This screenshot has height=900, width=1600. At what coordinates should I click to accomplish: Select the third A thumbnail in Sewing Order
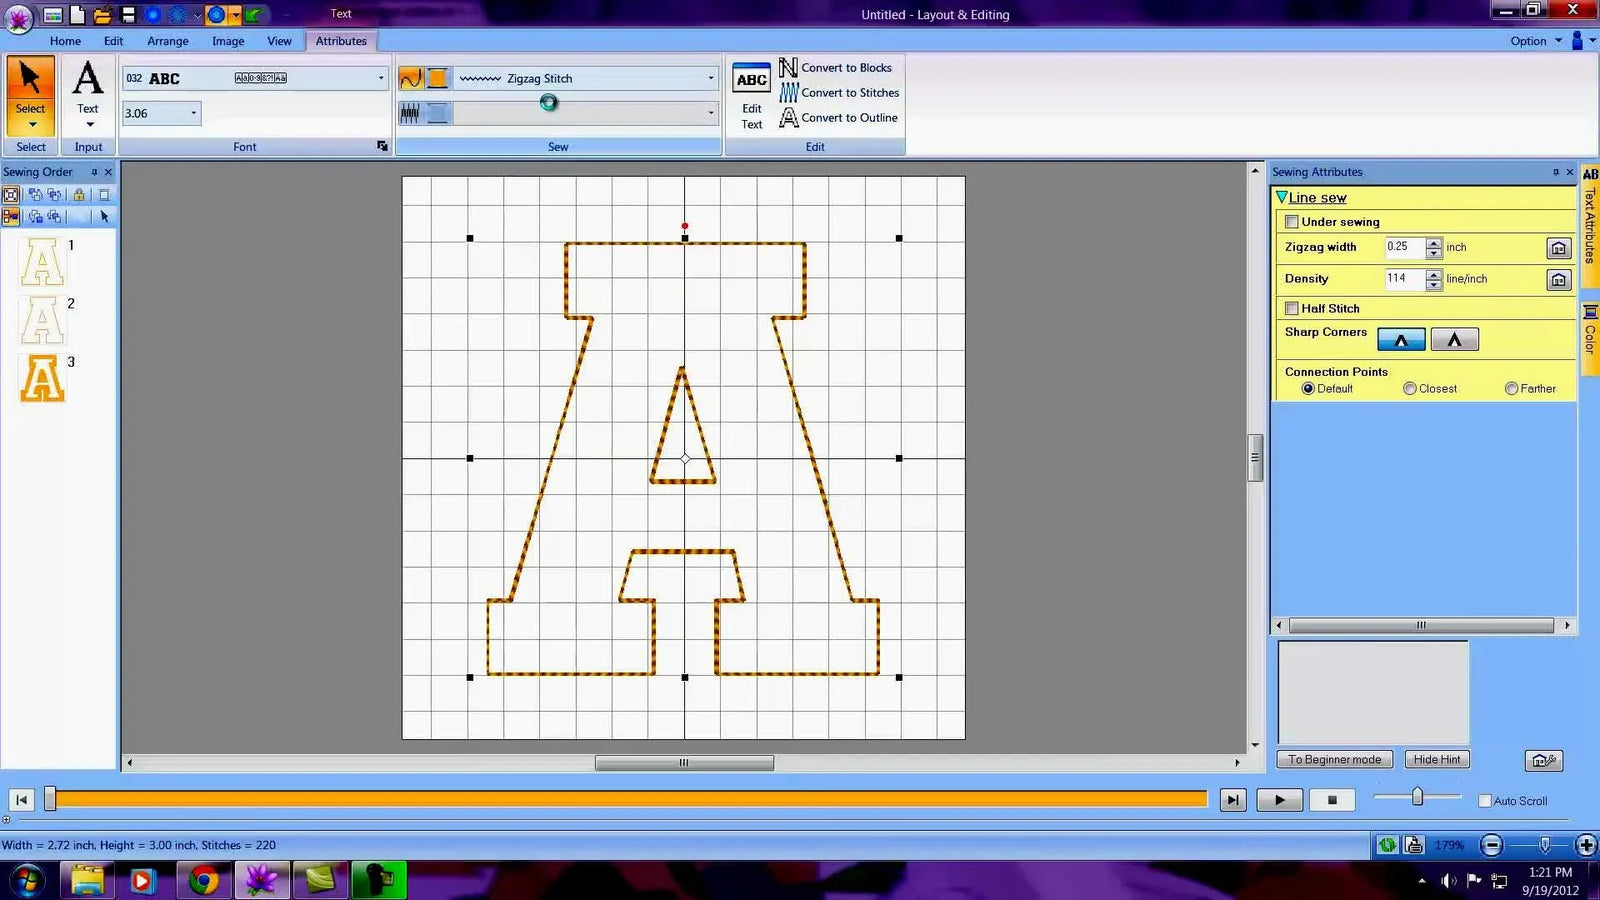(42, 378)
